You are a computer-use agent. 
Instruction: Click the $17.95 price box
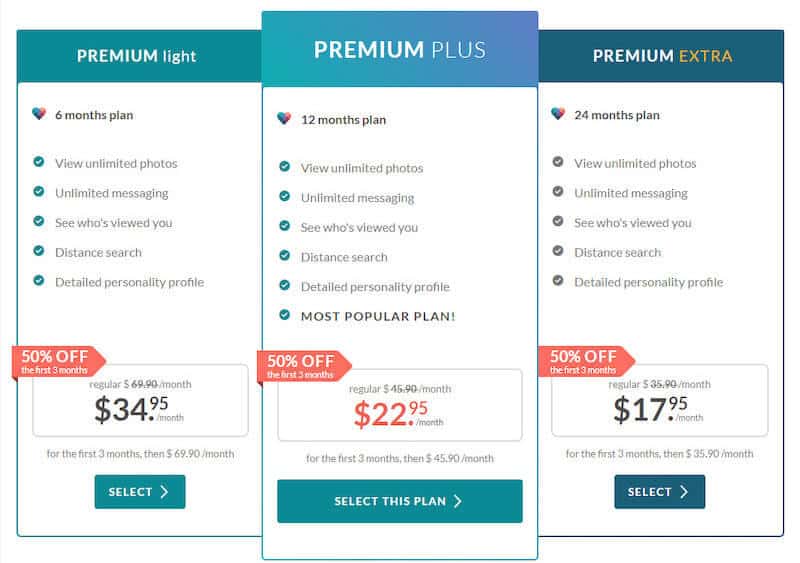point(660,400)
